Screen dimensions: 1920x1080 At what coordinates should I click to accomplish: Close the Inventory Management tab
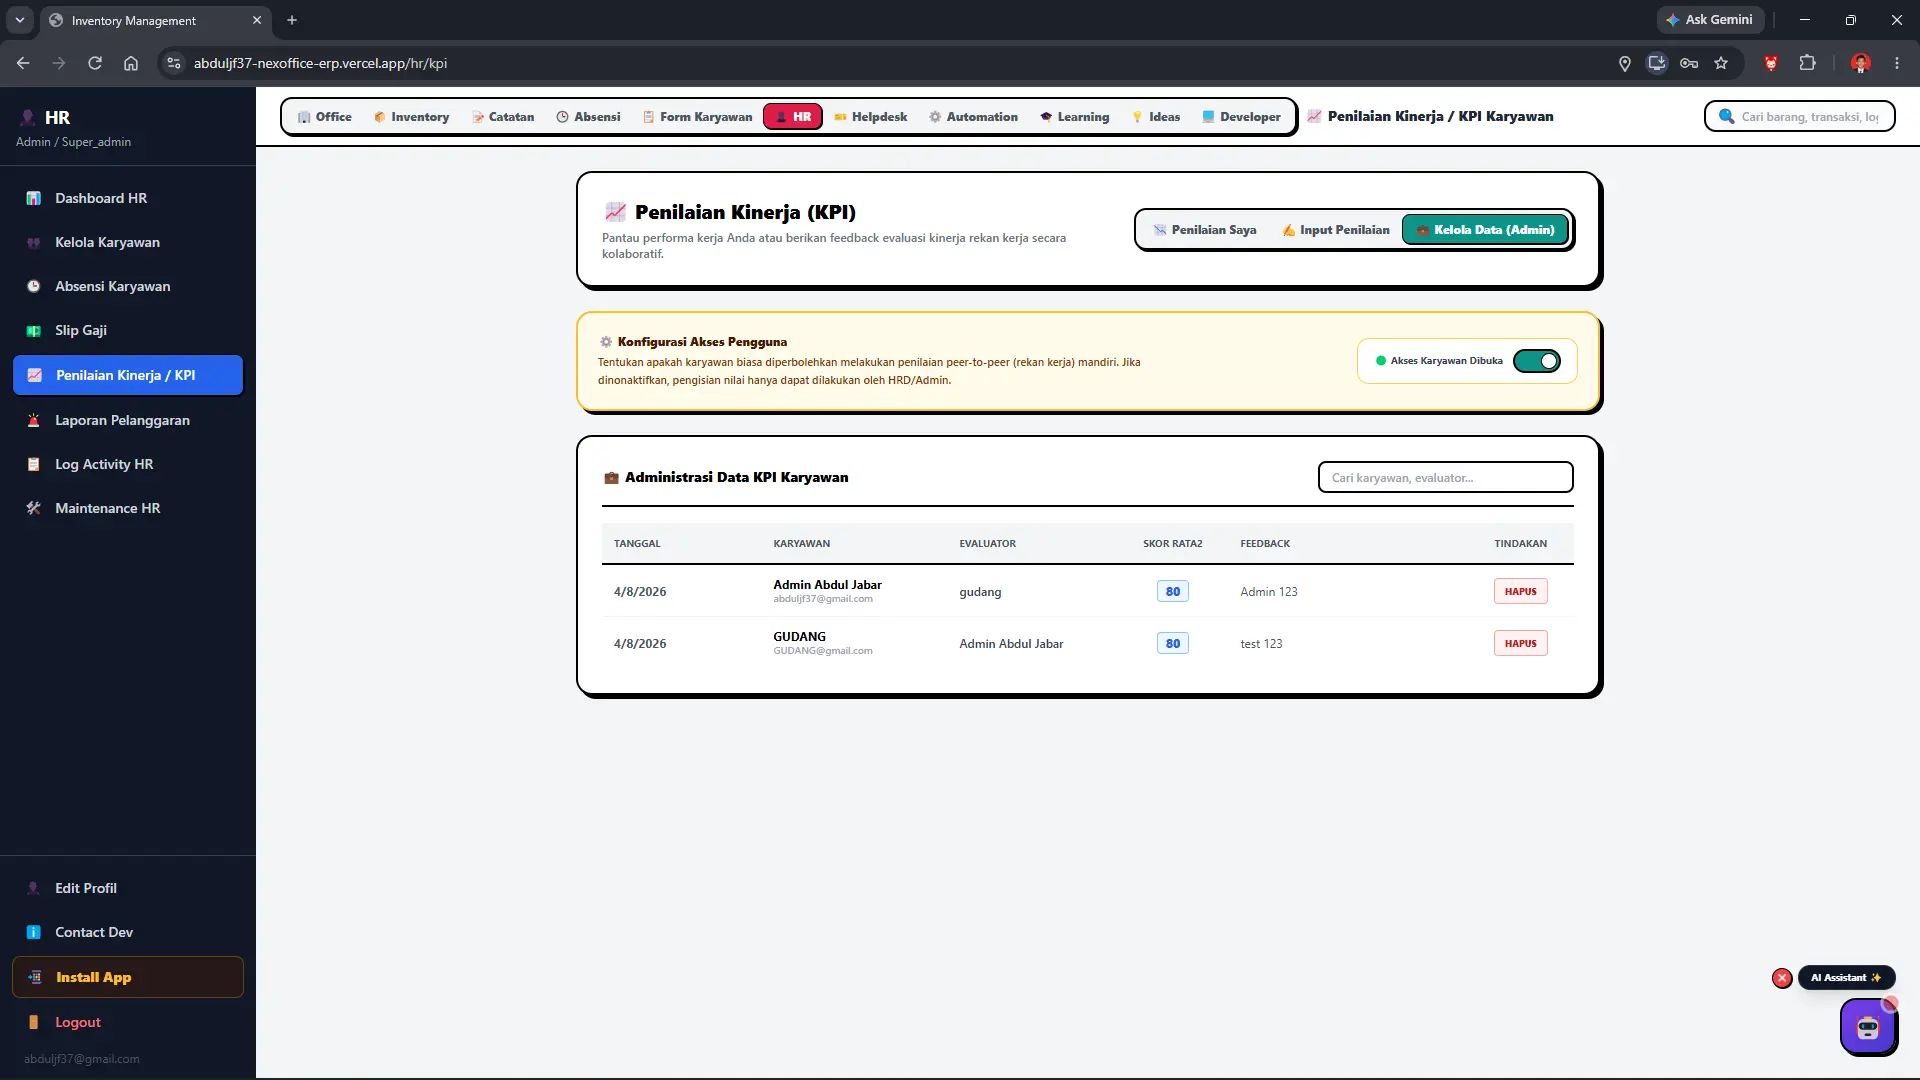(257, 20)
